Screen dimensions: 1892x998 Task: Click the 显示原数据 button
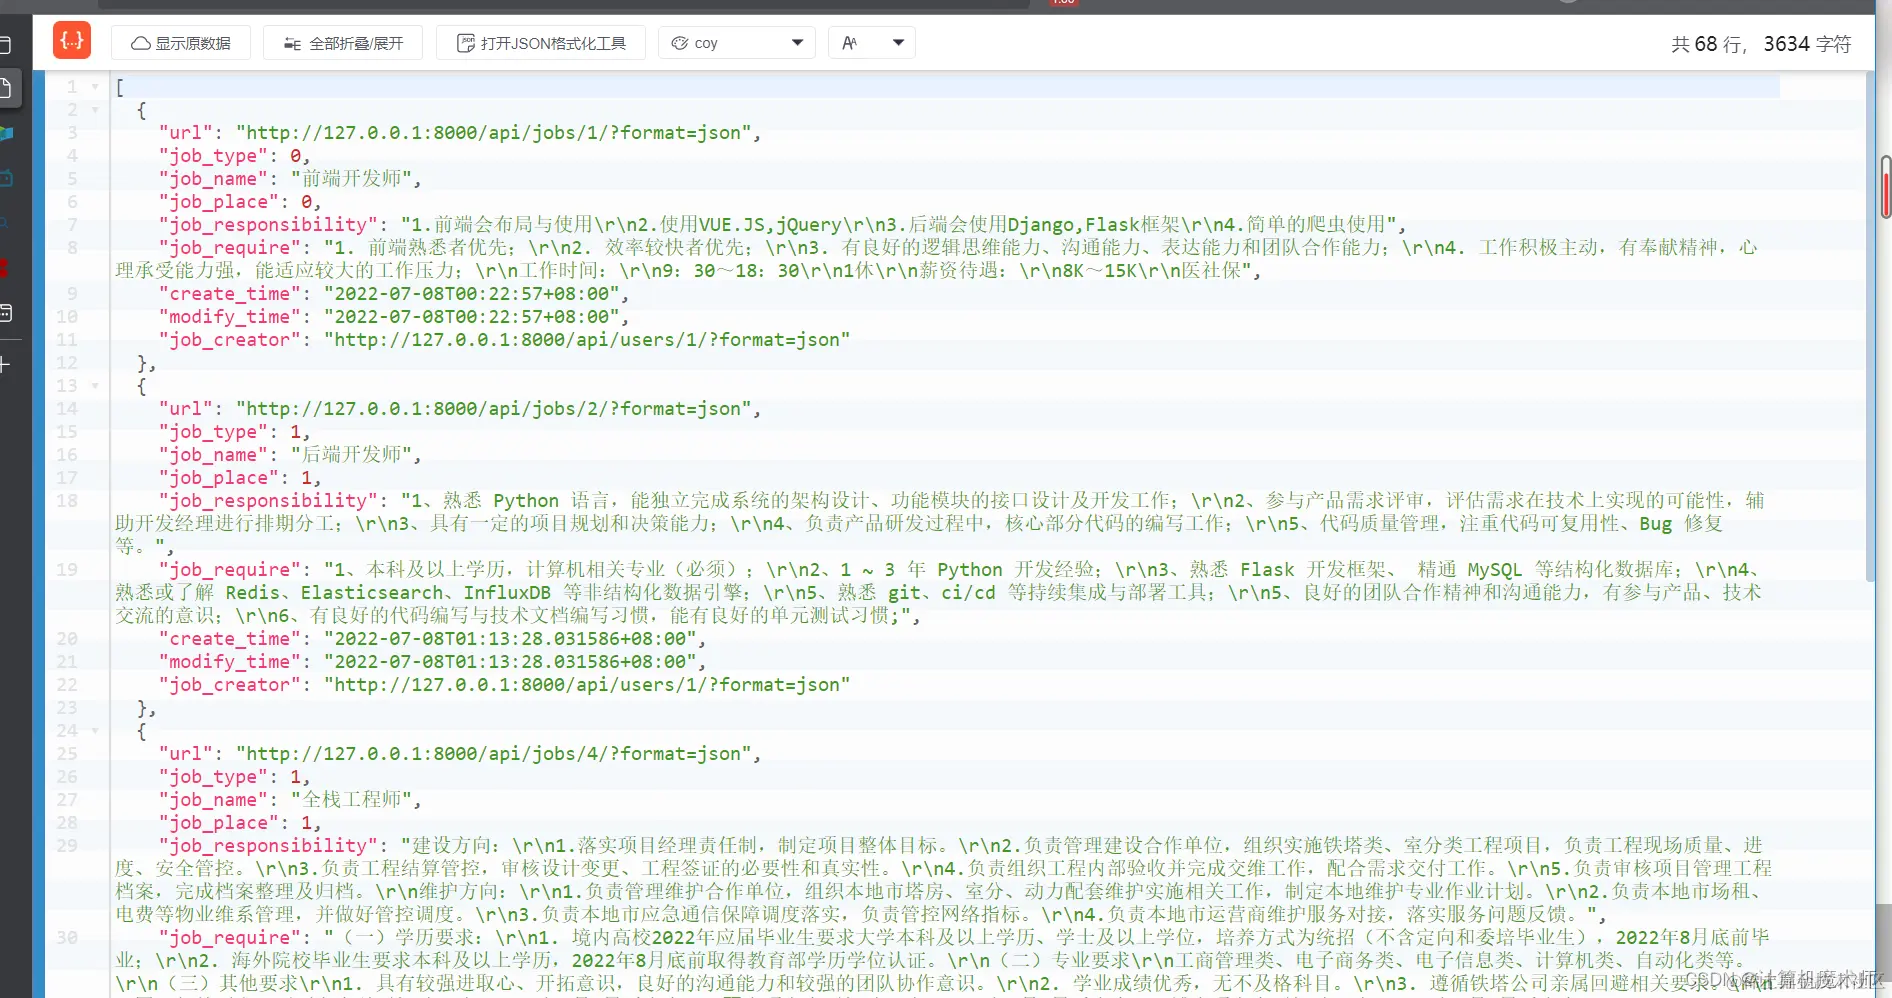point(181,43)
